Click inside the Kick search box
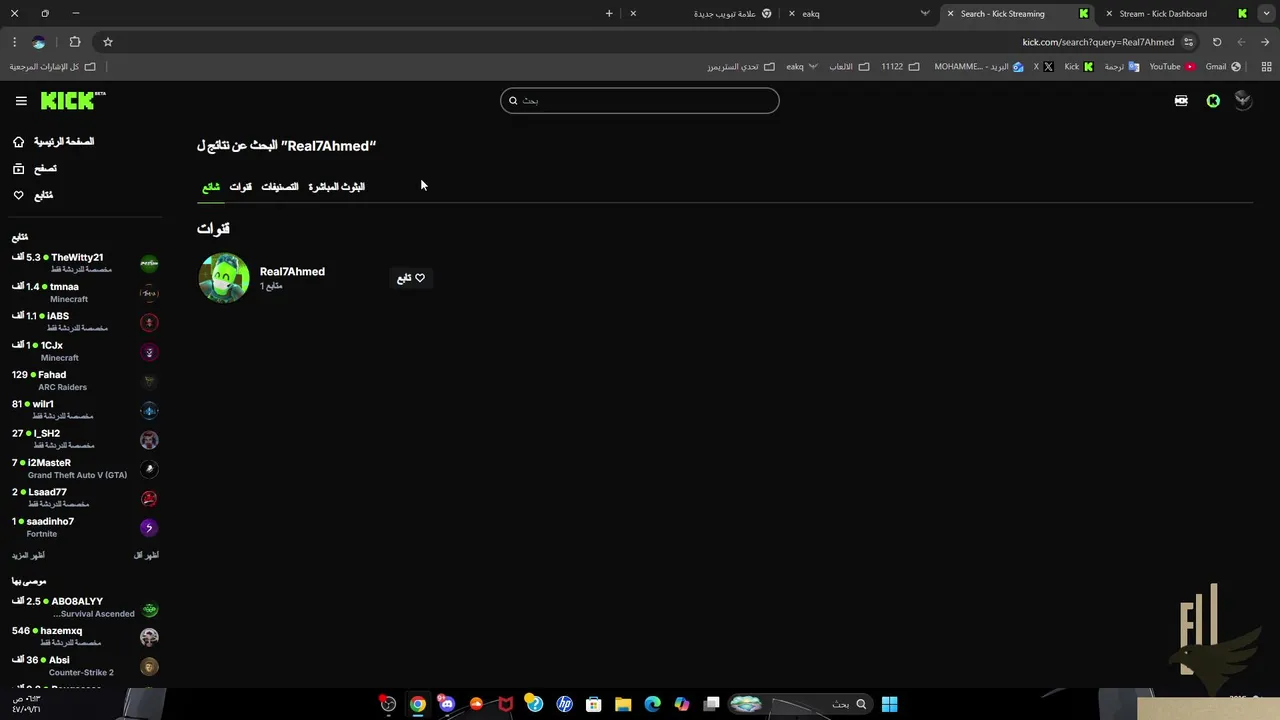Screen dimensions: 1280x720 pos(639,100)
